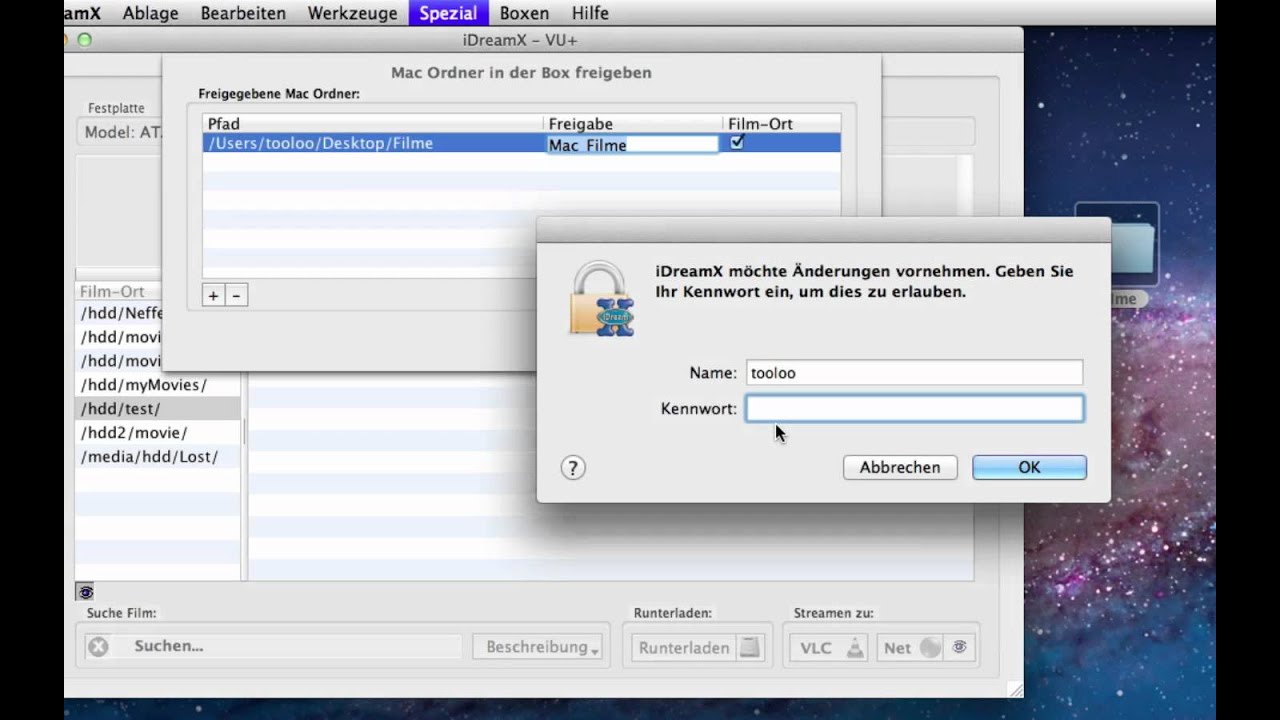
Task: Click the VLC cone icon
Action: tap(855, 648)
